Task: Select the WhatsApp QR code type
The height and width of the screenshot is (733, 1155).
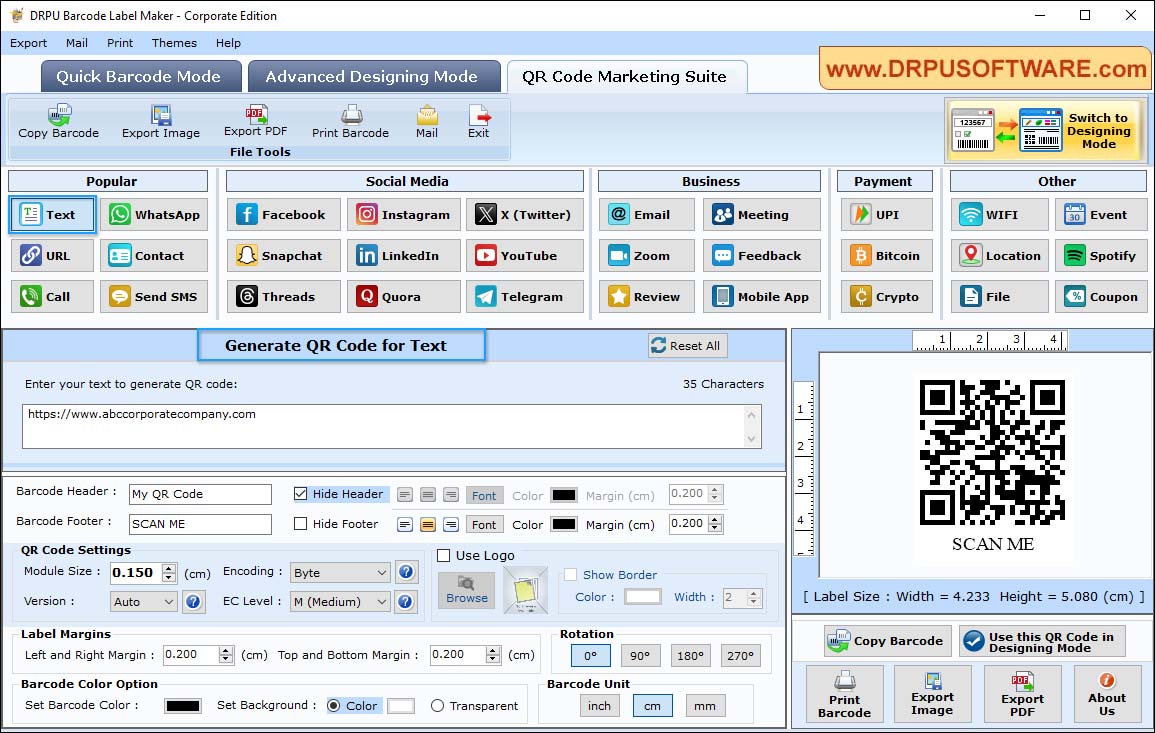Action: coord(154,214)
